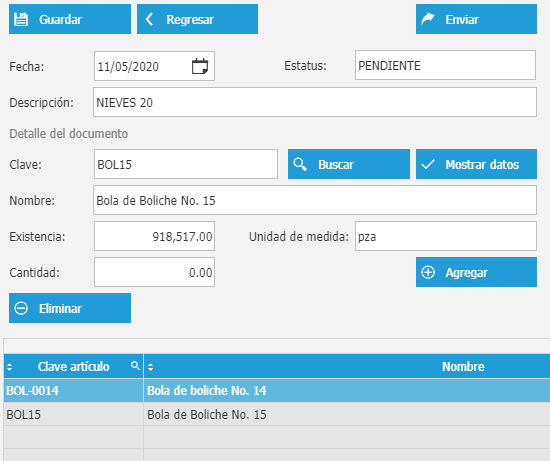The width and height of the screenshot is (550, 461).
Task: Click the Mostrar datos checkmark icon
Action: point(428,164)
